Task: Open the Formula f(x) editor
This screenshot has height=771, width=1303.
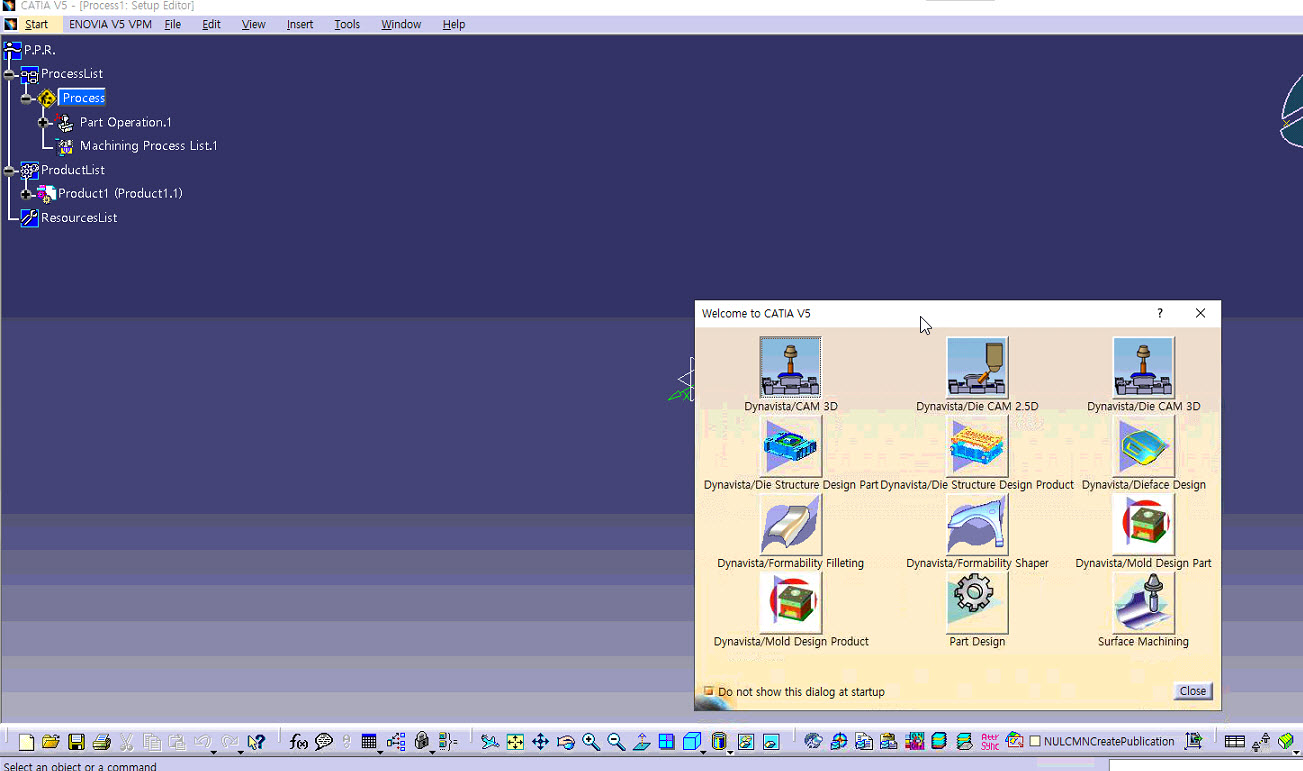Action: (298, 742)
